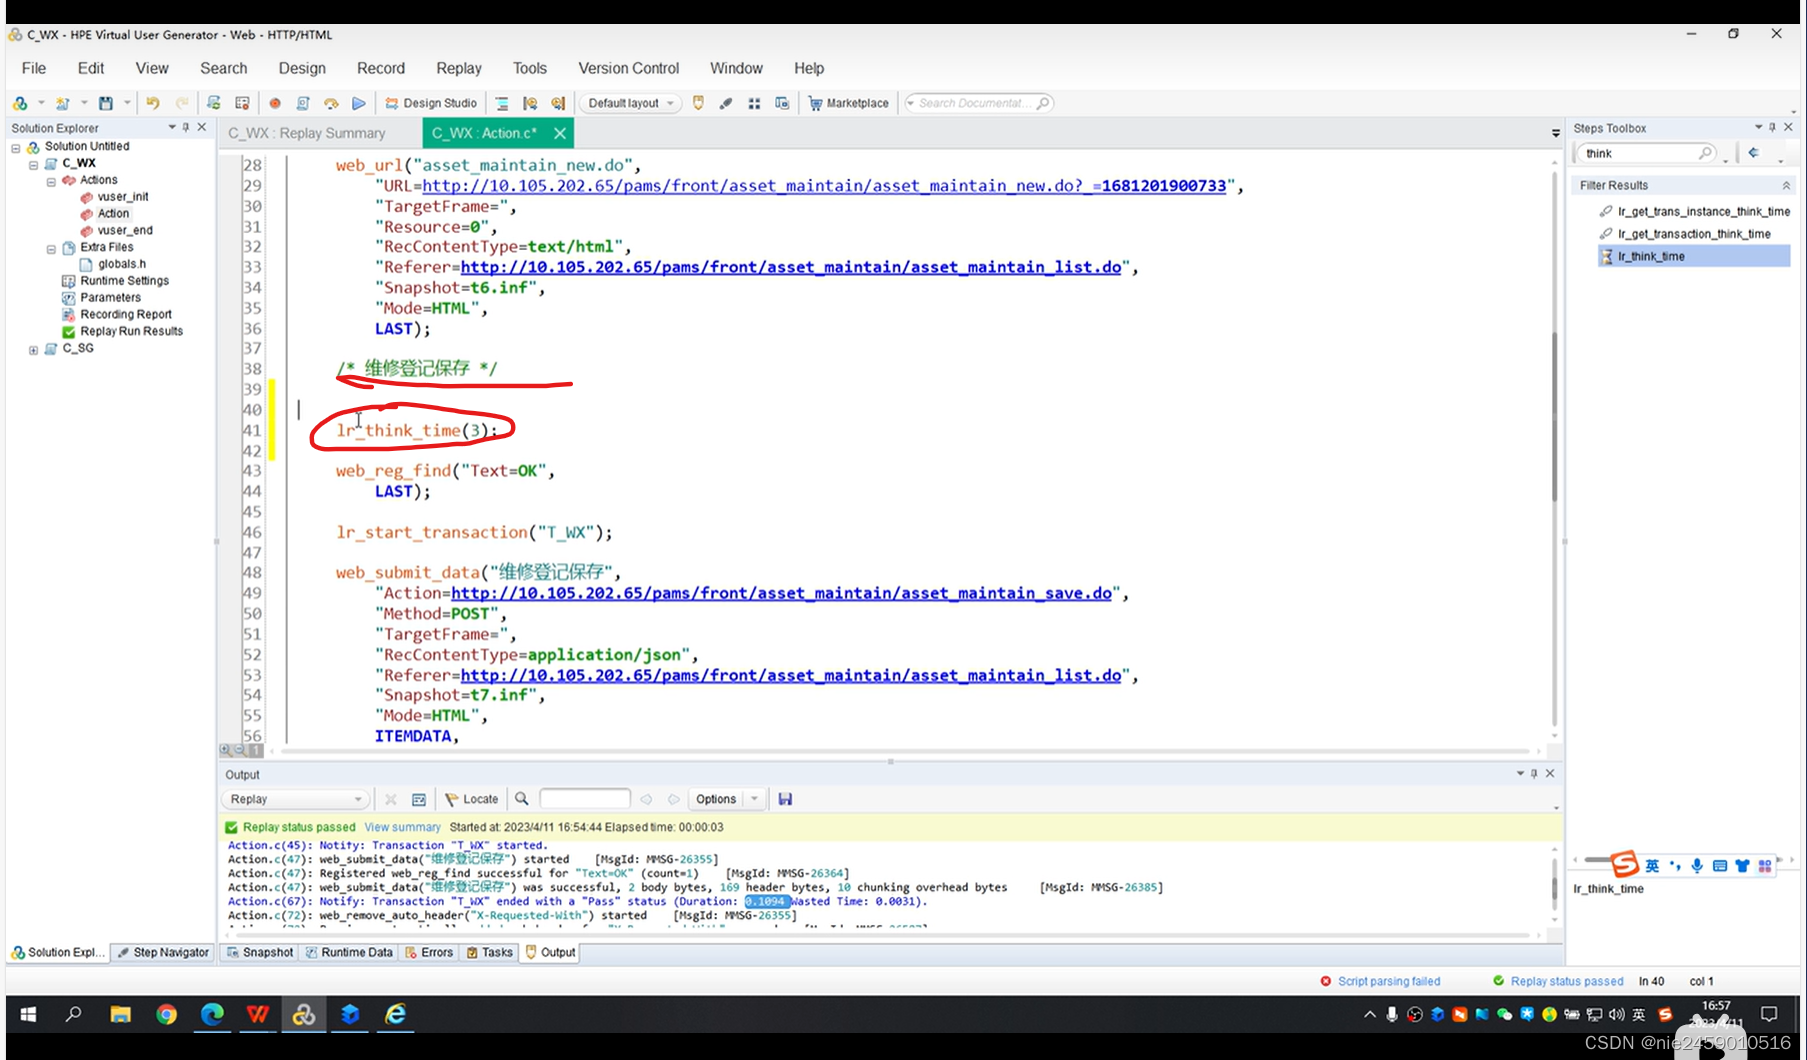Open Replay Run Results

pos(131,331)
